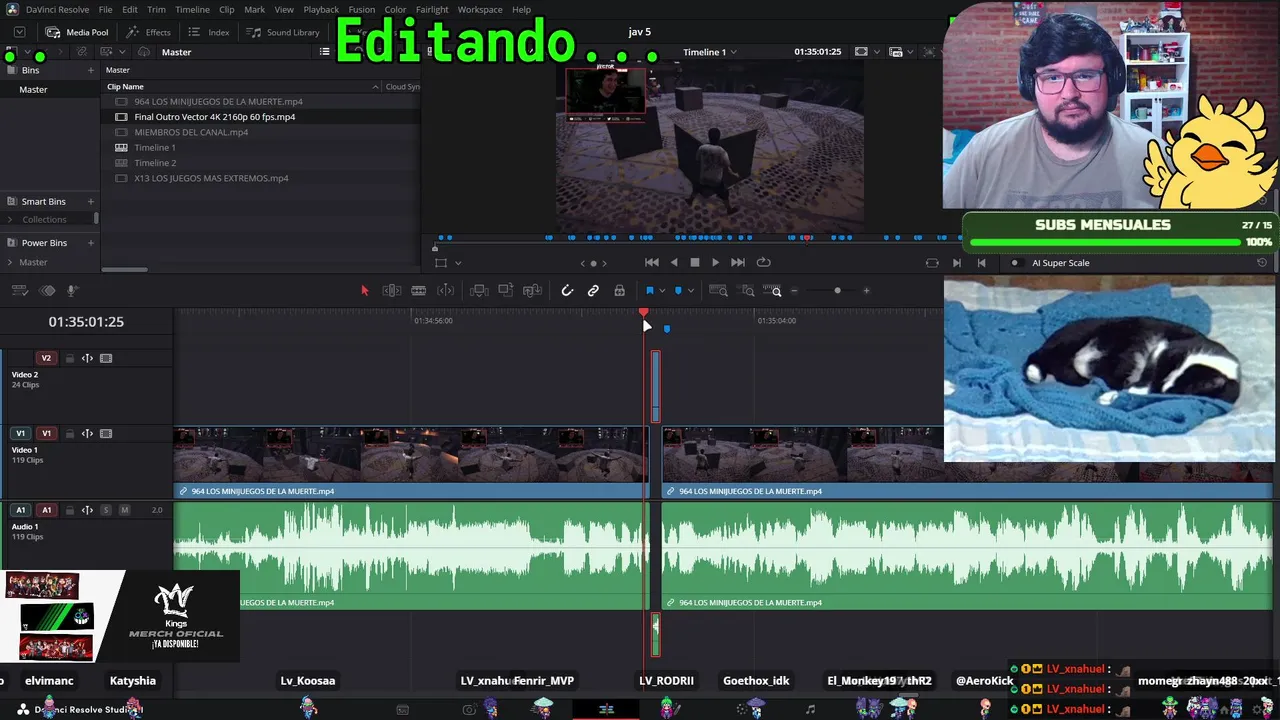This screenshot has width=1280, height=720.
Task: Play in reverse in the viewer
Action: point(674,262)
